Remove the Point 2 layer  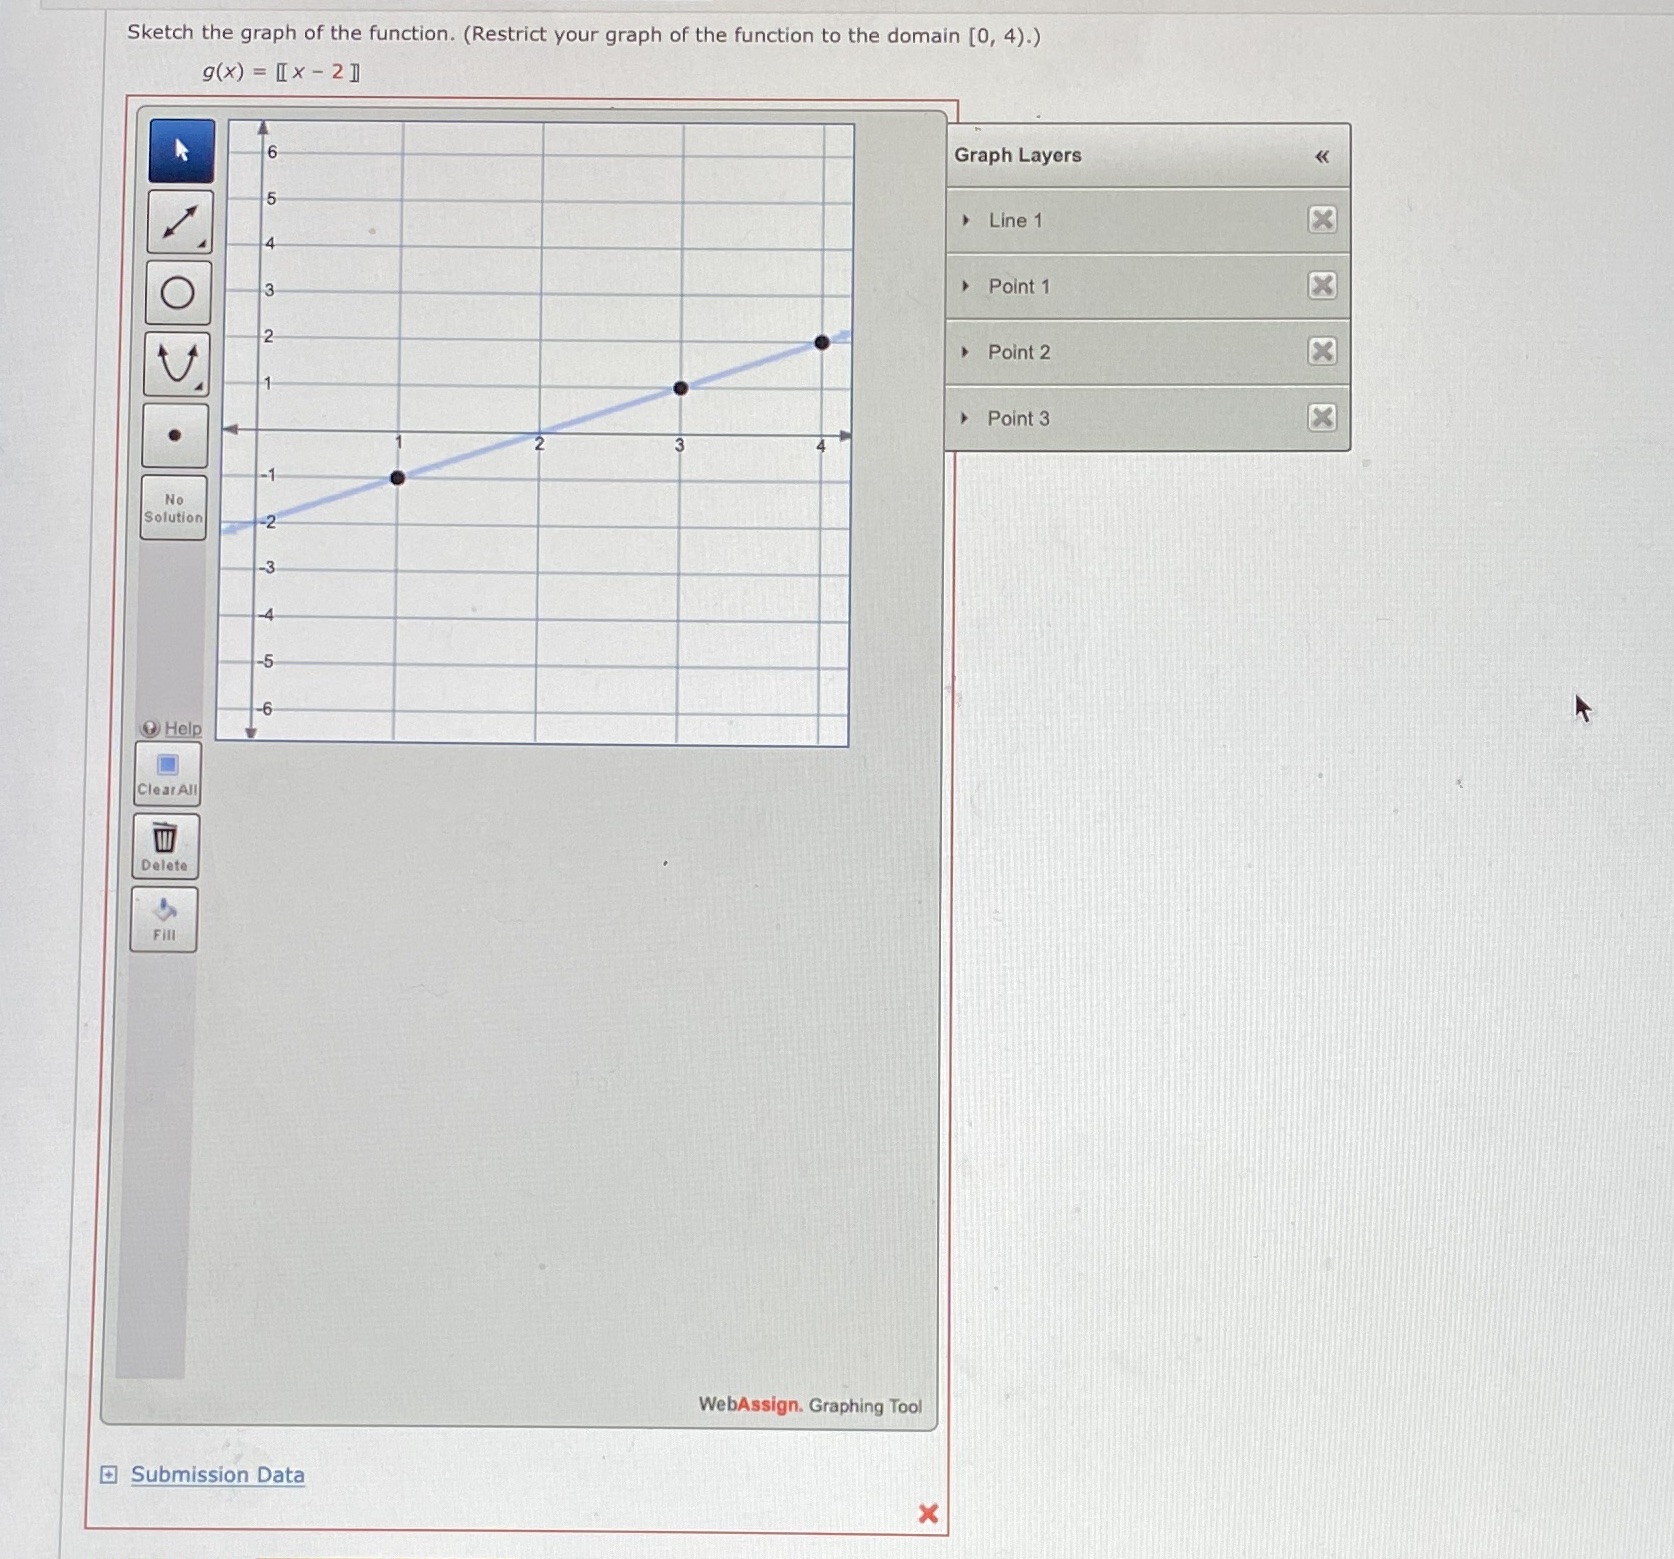tap(1322, 351)
